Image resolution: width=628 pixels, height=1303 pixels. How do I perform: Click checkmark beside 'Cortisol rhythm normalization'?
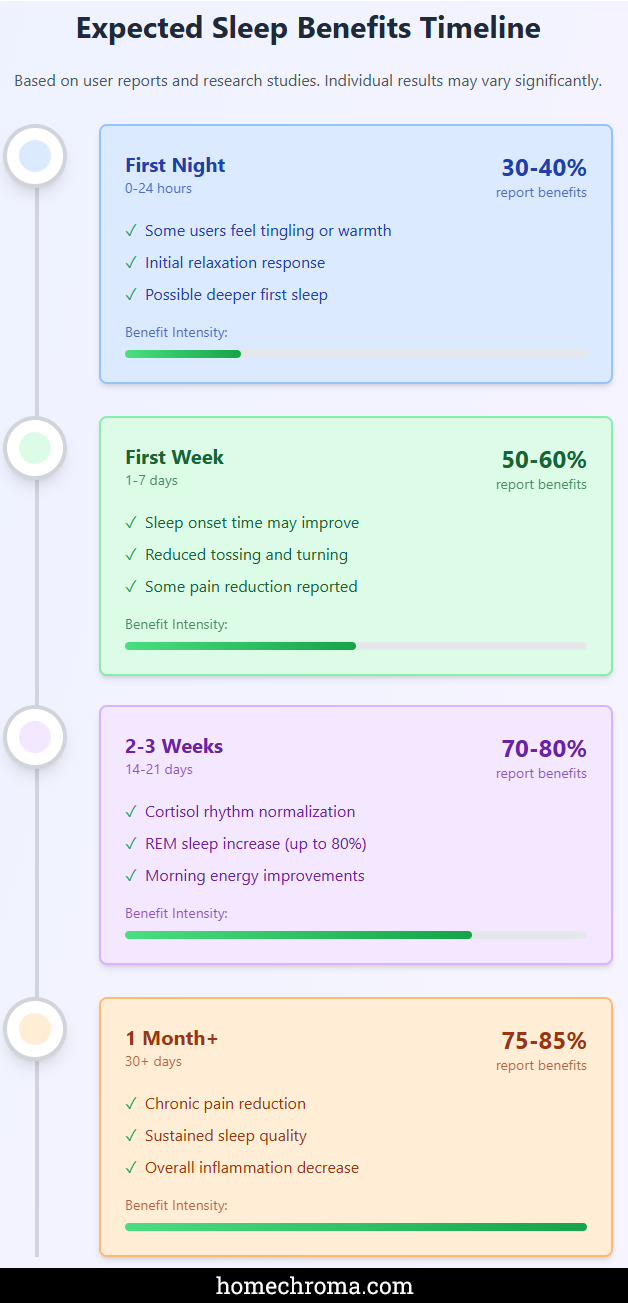[131, 812]
